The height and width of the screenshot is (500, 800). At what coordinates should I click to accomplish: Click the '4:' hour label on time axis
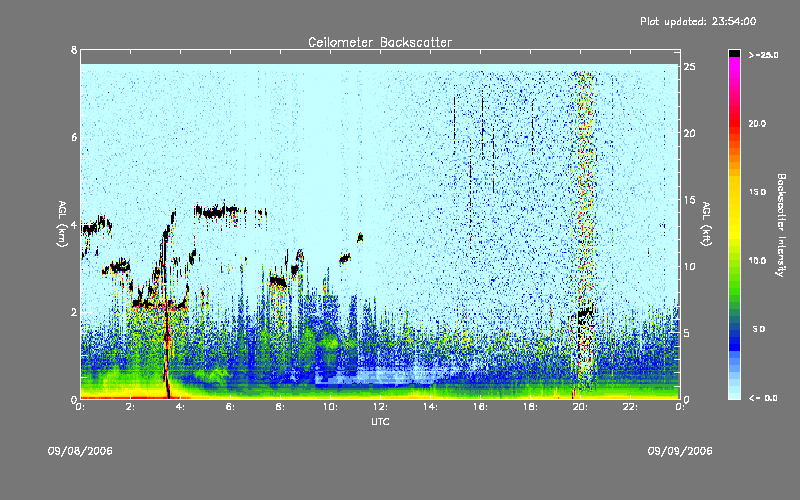pyautogui.click(x=180, y=407)
